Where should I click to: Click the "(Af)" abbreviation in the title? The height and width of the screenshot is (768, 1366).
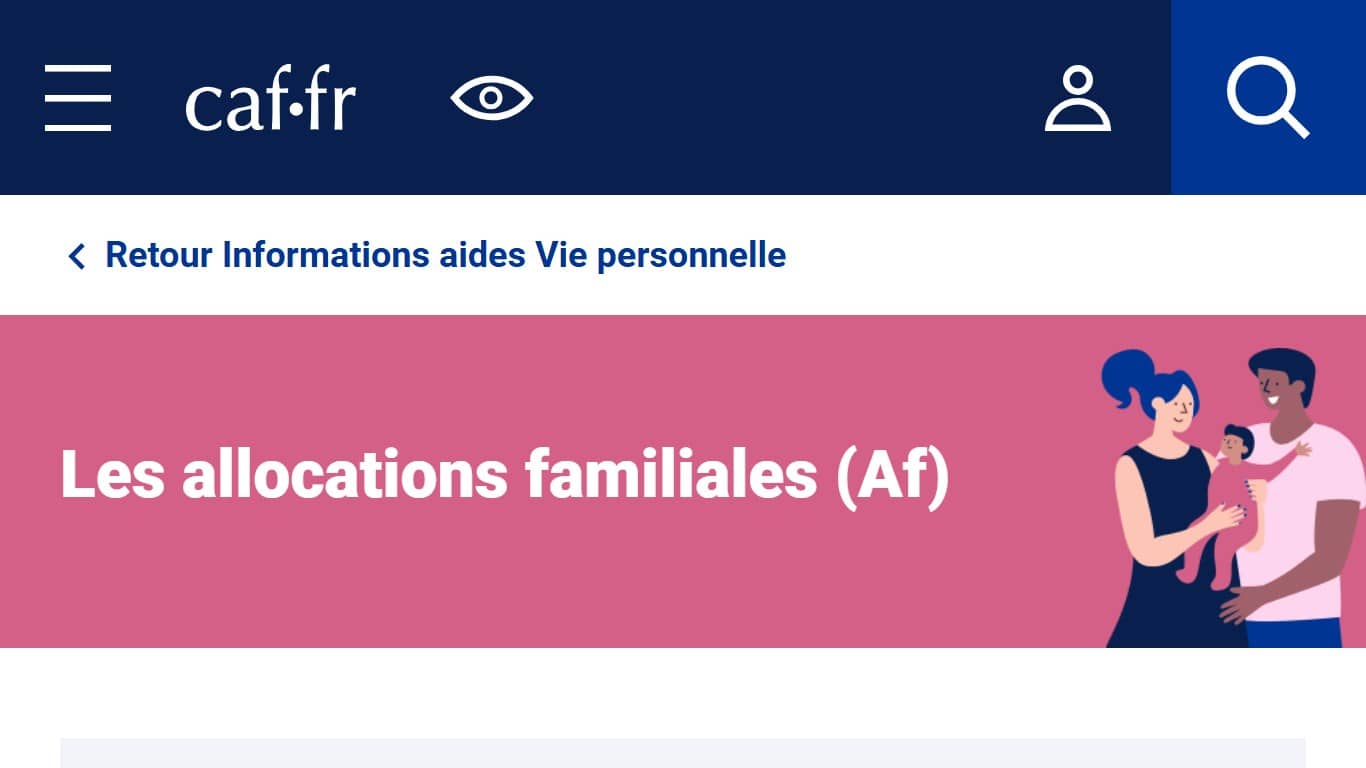click(892, 474)
